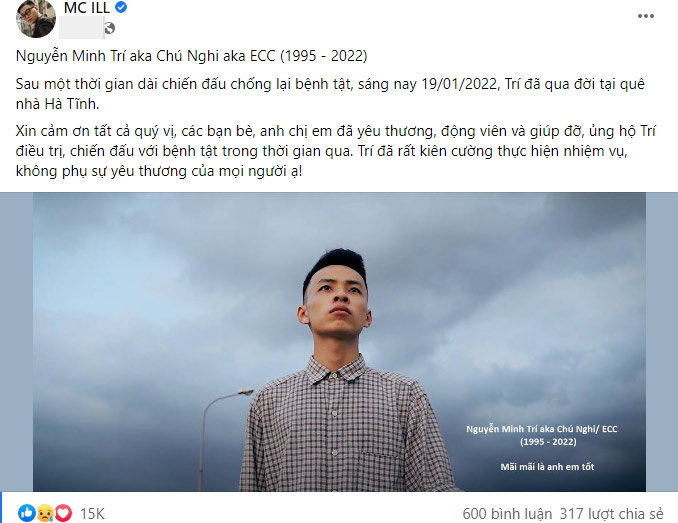Click the paragraph beginning 'Xin cảm ơn tất cả'
The height and width of the screenshot is (523, 678).
pos(336,151)
